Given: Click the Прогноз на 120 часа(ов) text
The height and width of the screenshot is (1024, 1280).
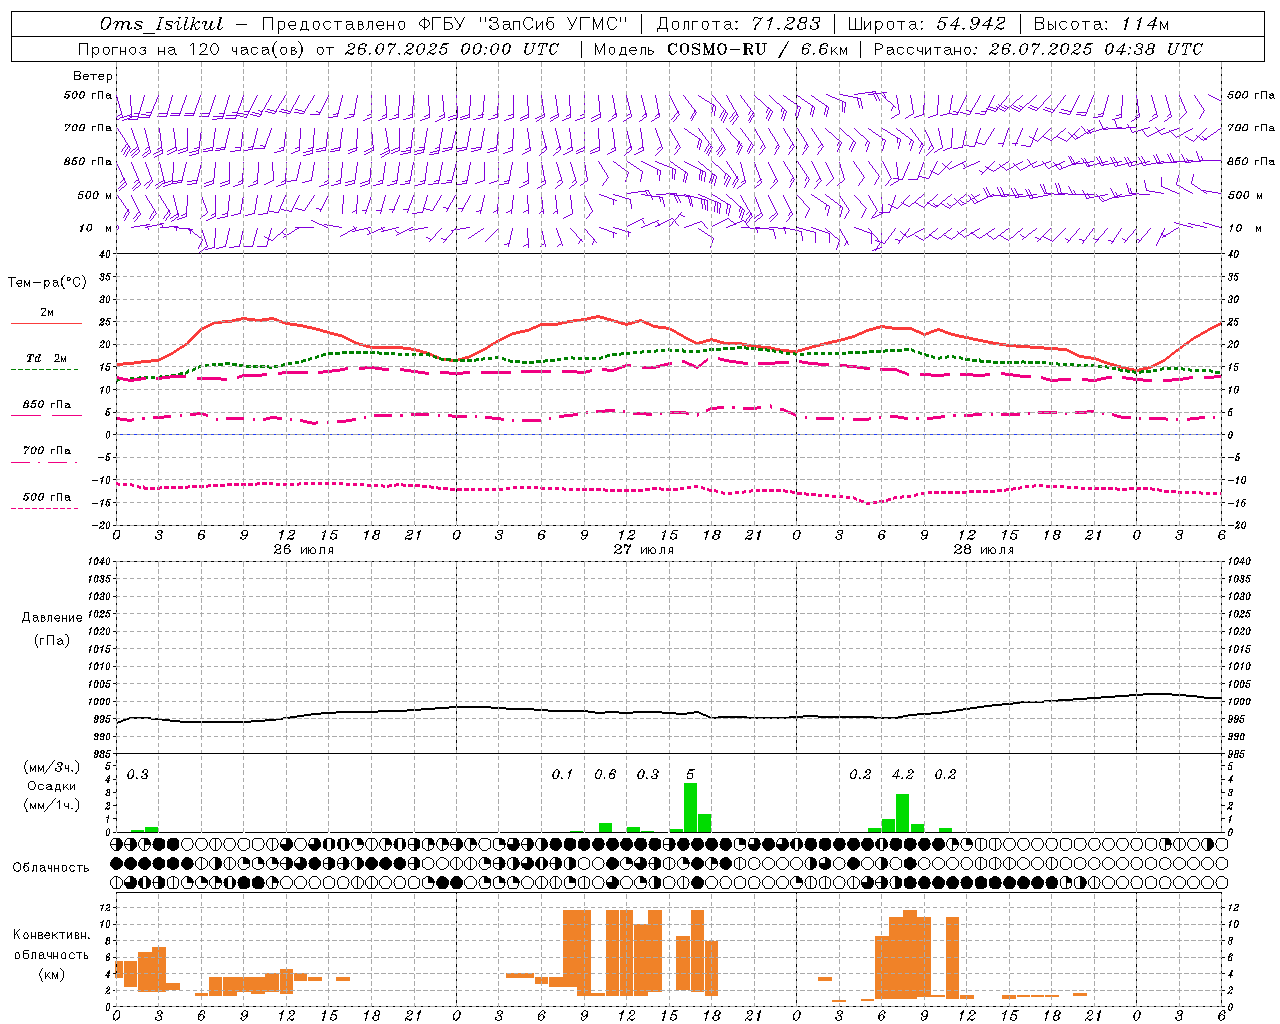Looking at the screenshot, I should 190,49.
